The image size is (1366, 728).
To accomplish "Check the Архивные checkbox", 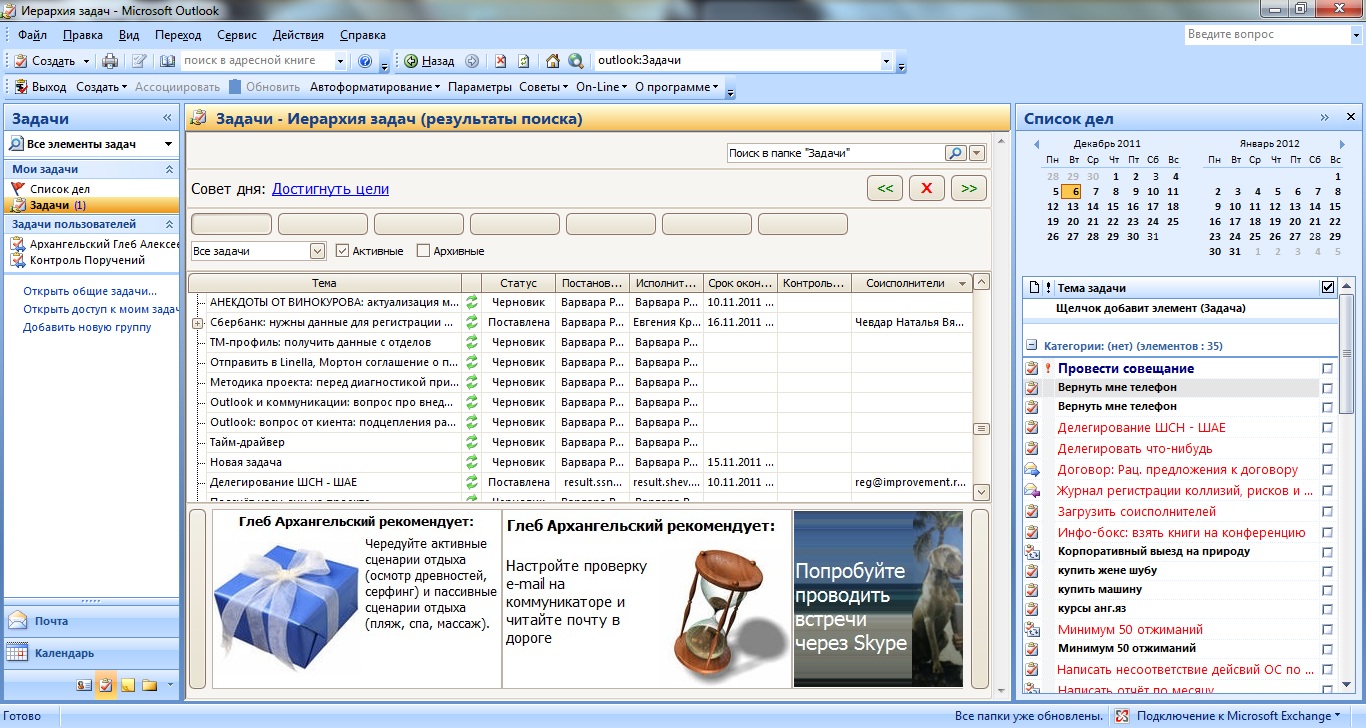I will click(423, 251).
